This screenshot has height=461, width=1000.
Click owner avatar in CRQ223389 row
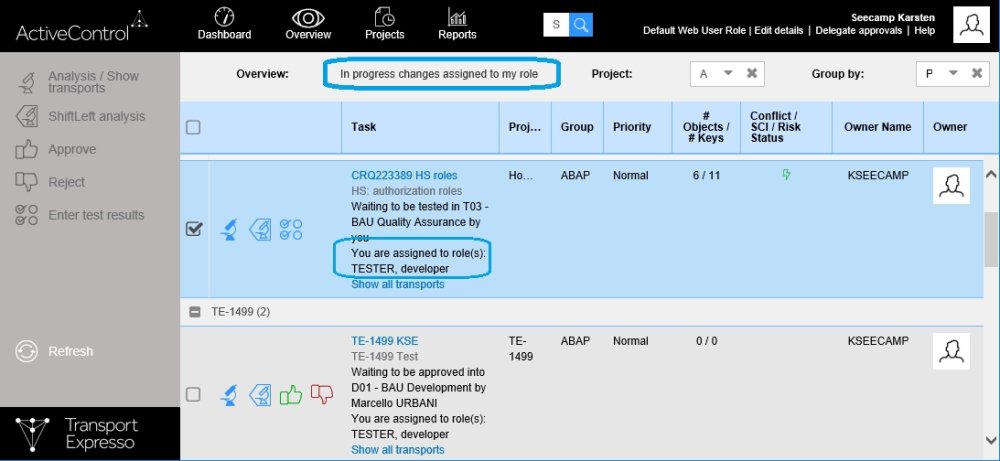[x=951, y=186]
